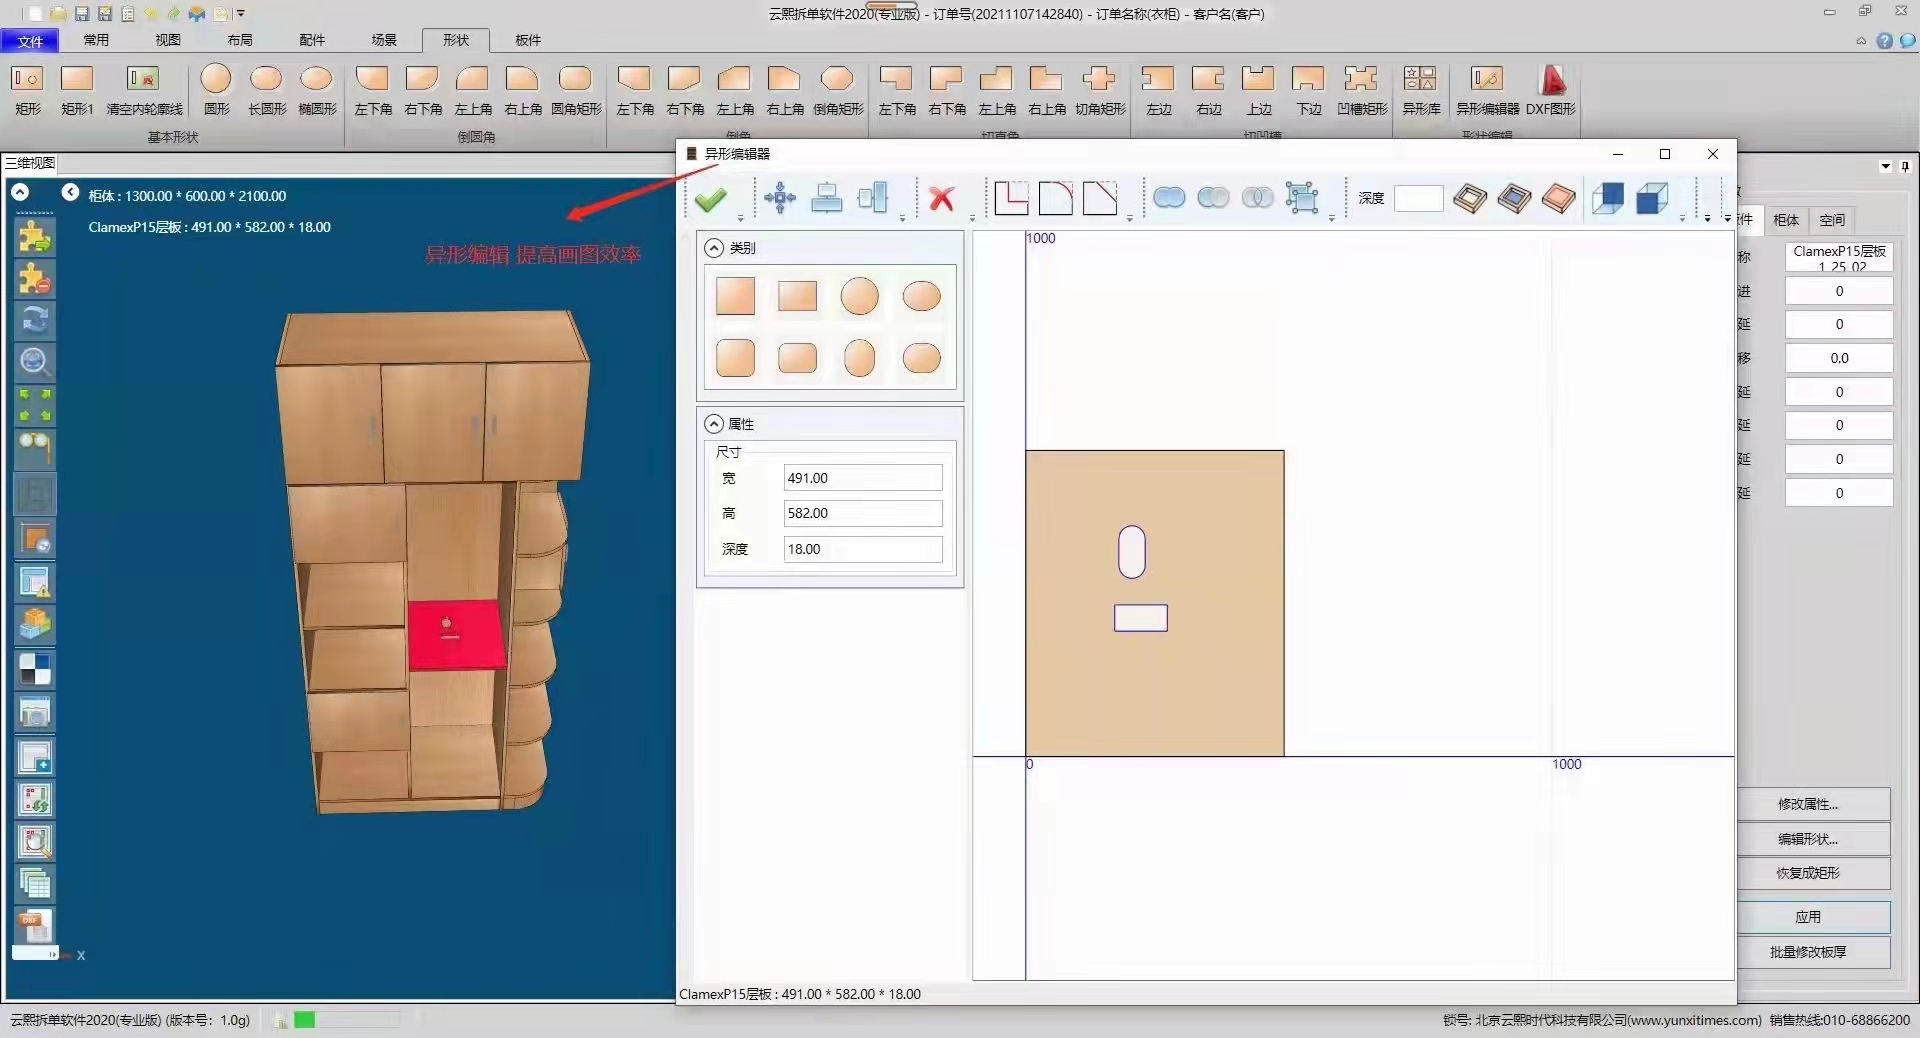Collapse the 属性 section

tap(714, 424)
